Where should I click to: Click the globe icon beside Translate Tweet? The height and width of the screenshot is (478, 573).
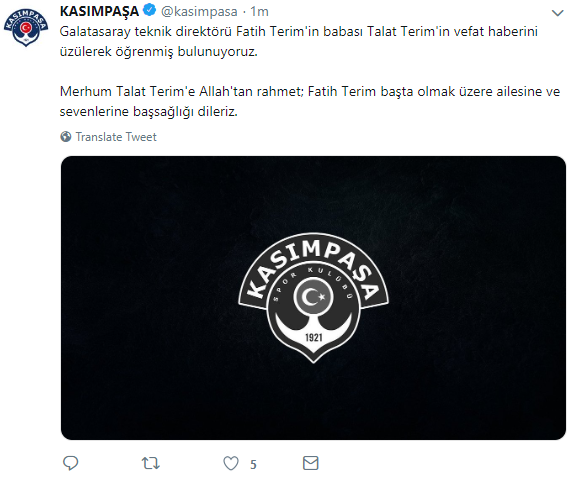point(66,137)
